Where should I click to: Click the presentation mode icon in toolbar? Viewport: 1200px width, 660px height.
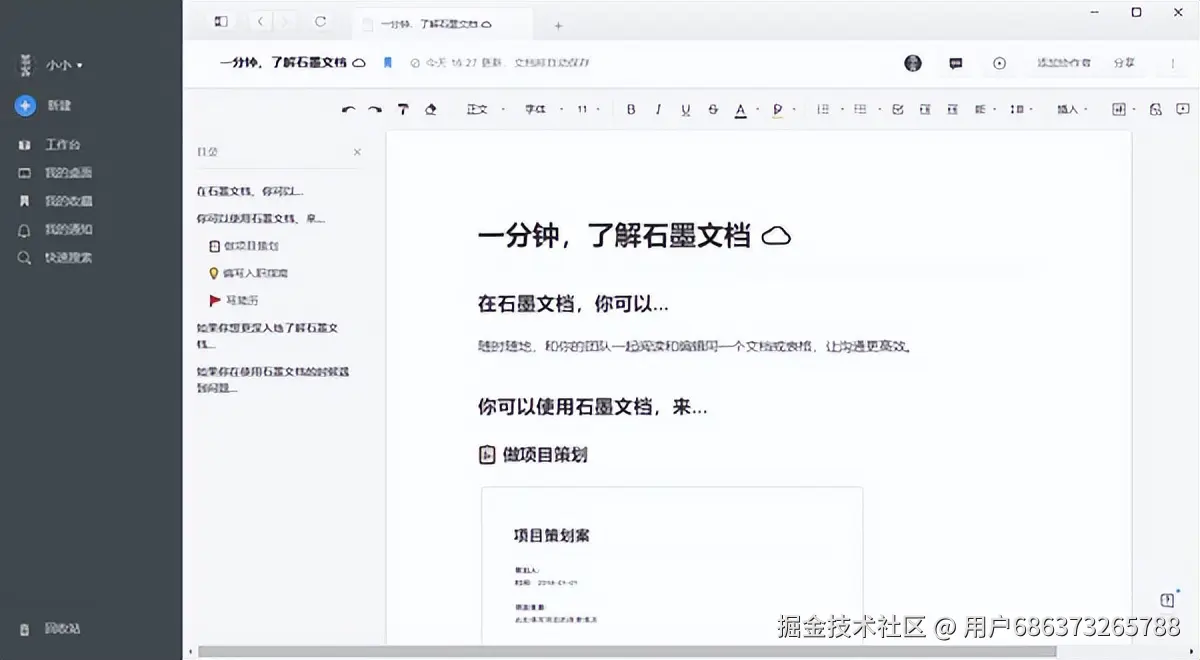[1183, 109]
